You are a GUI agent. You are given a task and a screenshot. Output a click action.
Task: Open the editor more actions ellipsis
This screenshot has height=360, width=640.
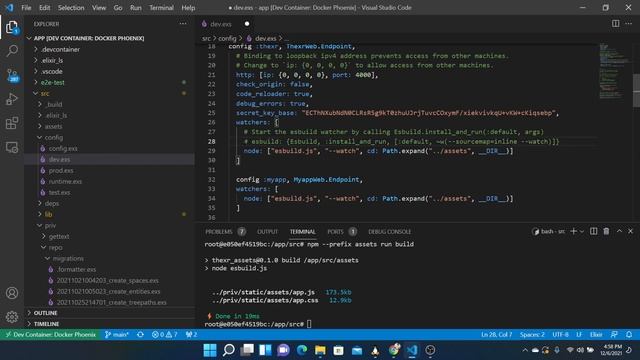[629, 24]
